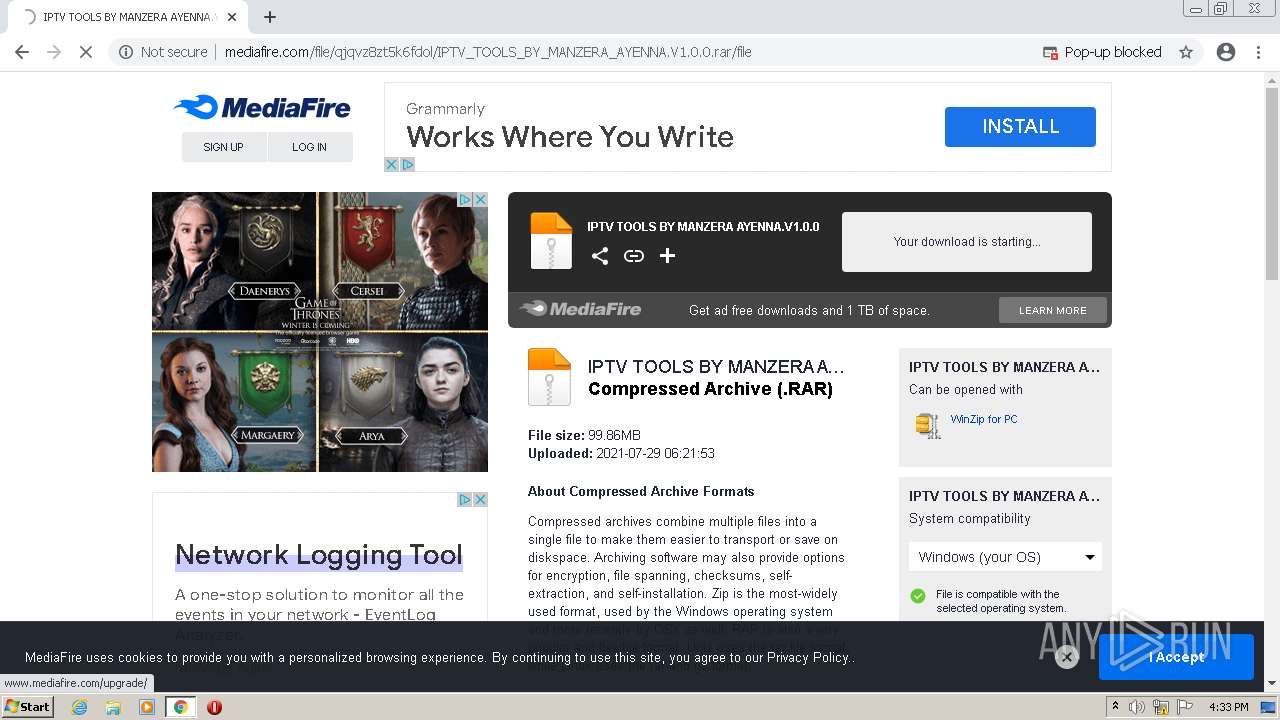Copy link using the chain link icon
The width and height of the screenshot is (1280, 720).
[x=634, y=256]
